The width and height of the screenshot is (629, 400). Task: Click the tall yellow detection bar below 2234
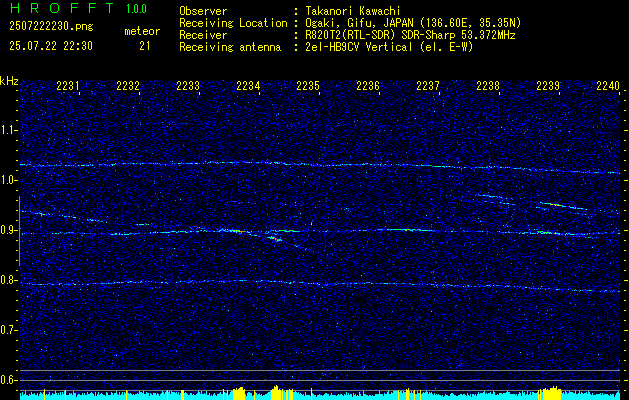(x=276, y=393)
